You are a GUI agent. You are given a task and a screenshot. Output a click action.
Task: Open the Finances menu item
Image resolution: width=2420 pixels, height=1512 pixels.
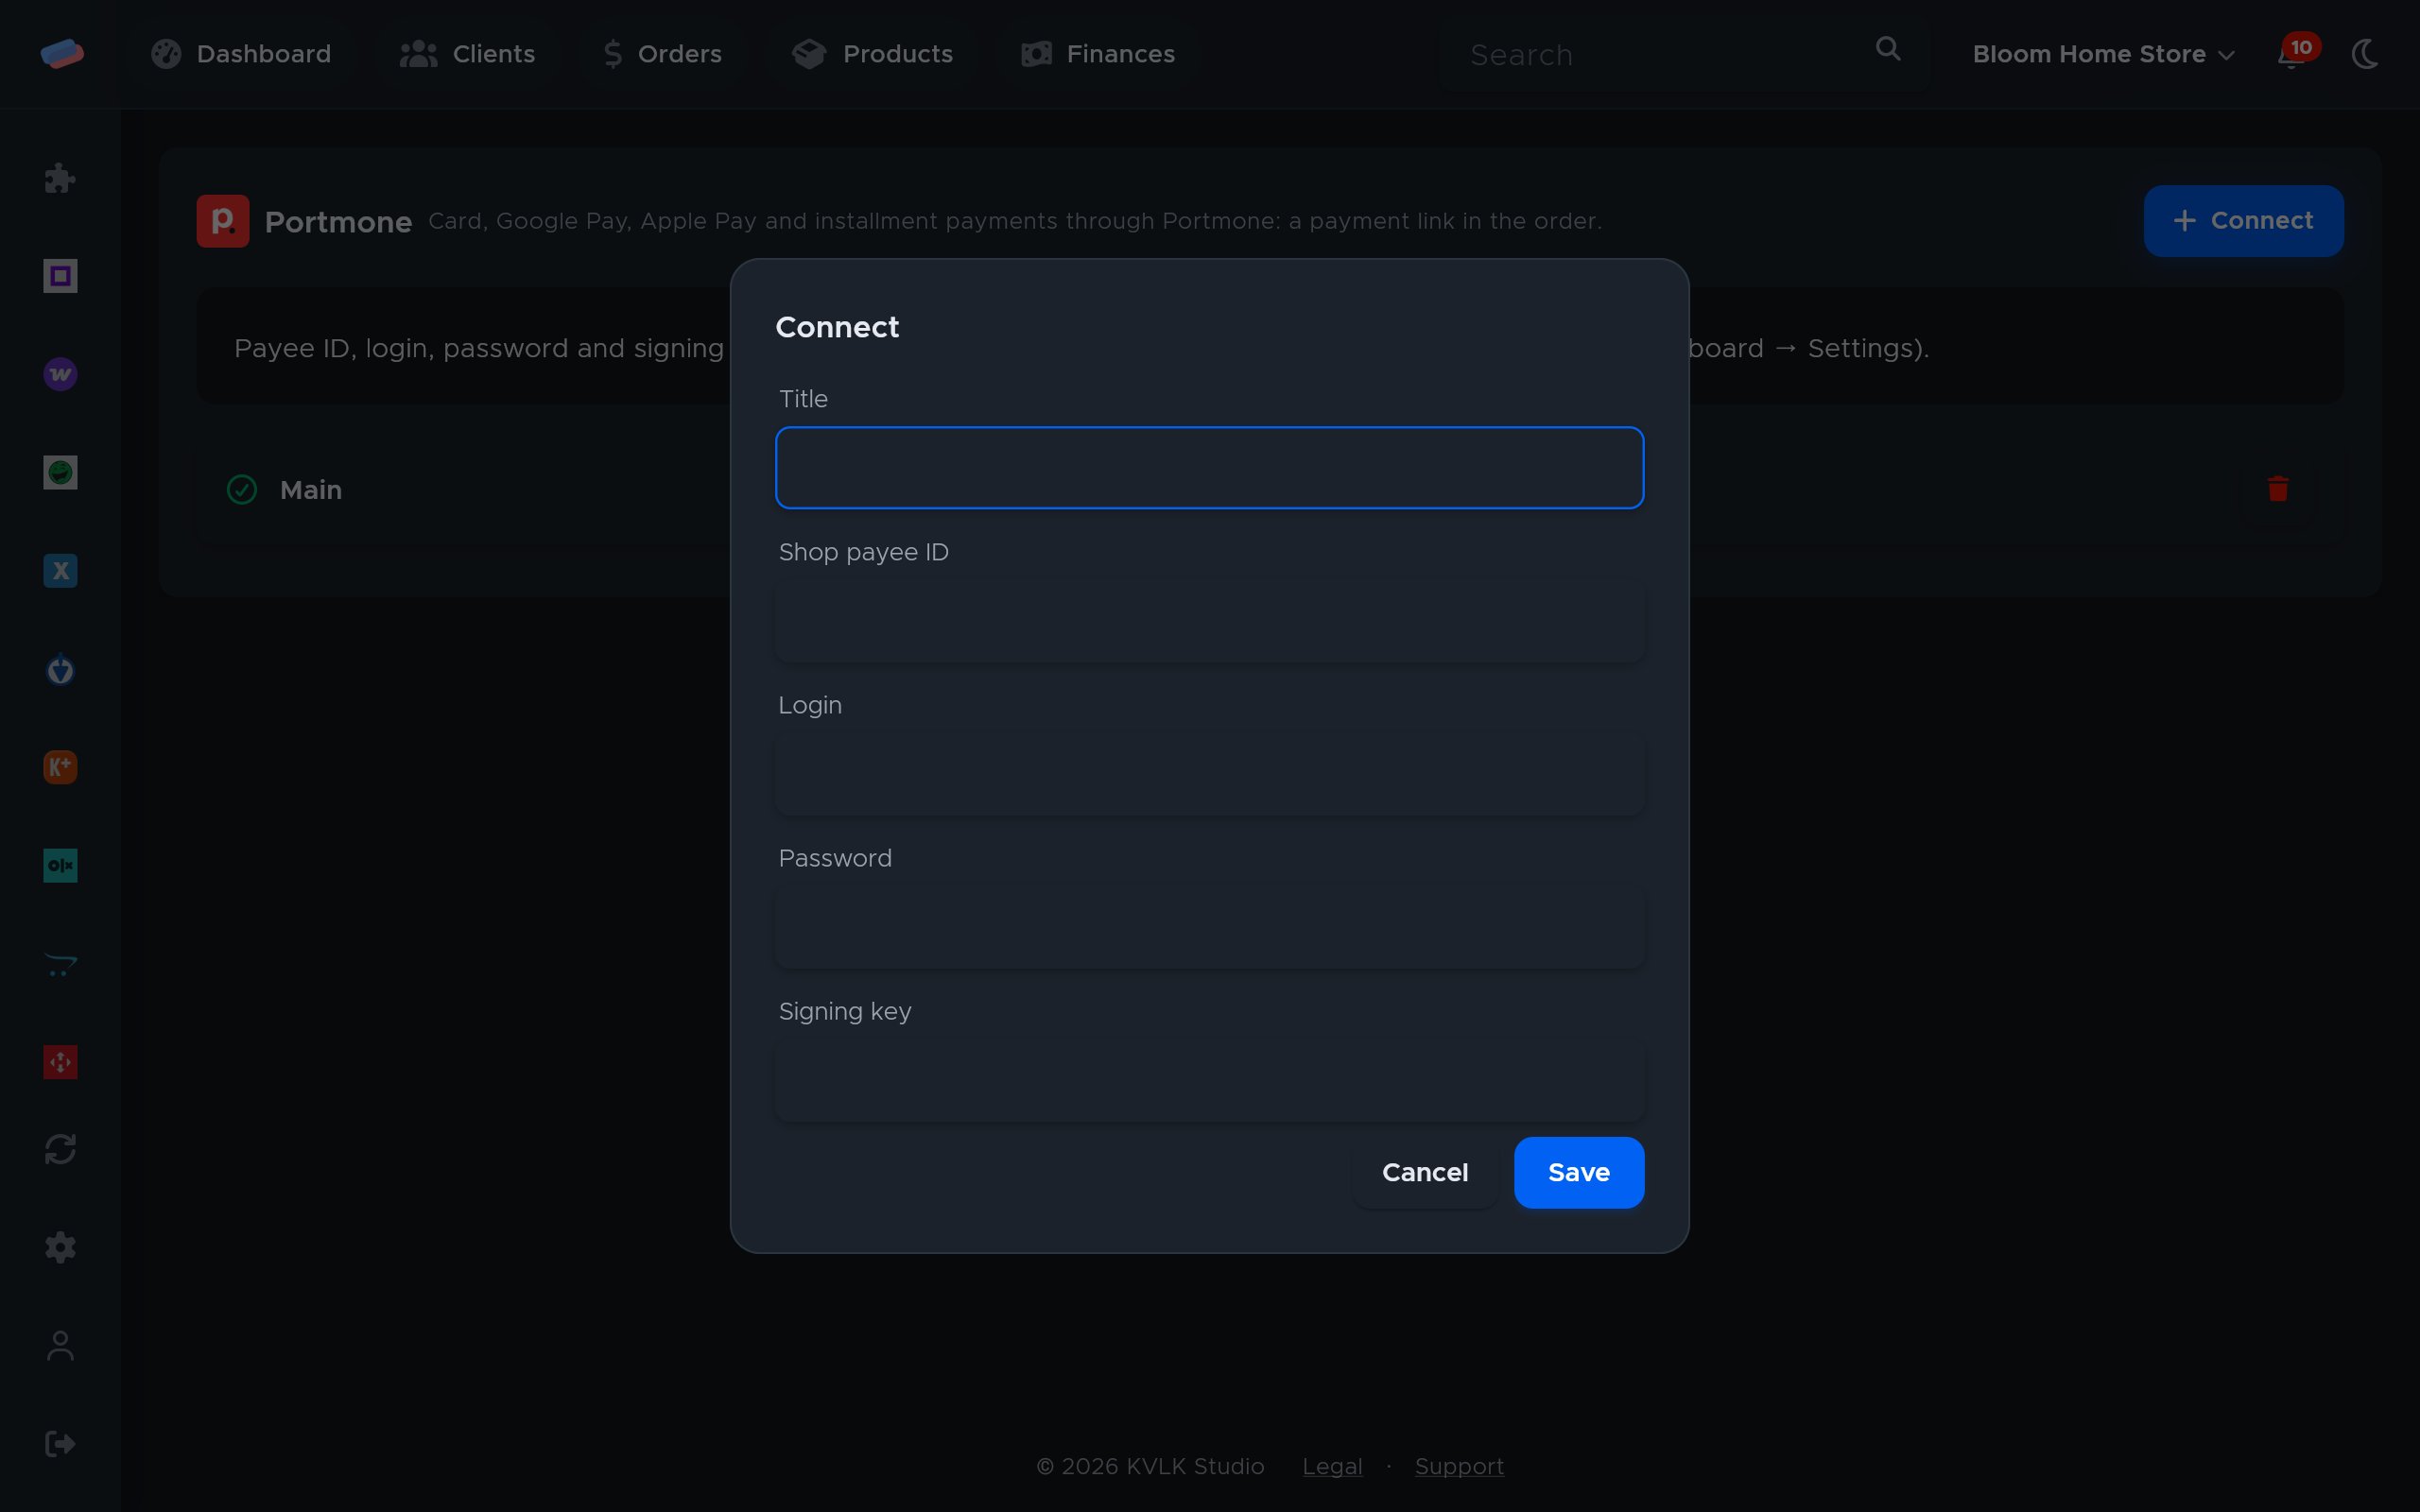pyautogui.click(x=1097, y=54)
